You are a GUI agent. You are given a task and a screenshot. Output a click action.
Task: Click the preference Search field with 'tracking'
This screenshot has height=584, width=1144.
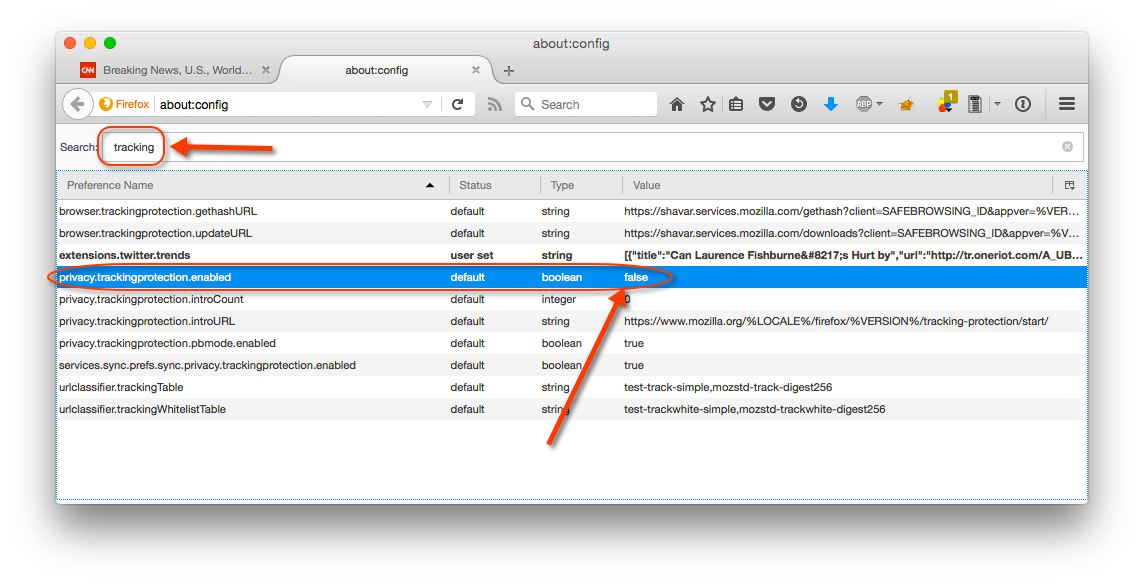pyautogui.click(x=591, y=147)
